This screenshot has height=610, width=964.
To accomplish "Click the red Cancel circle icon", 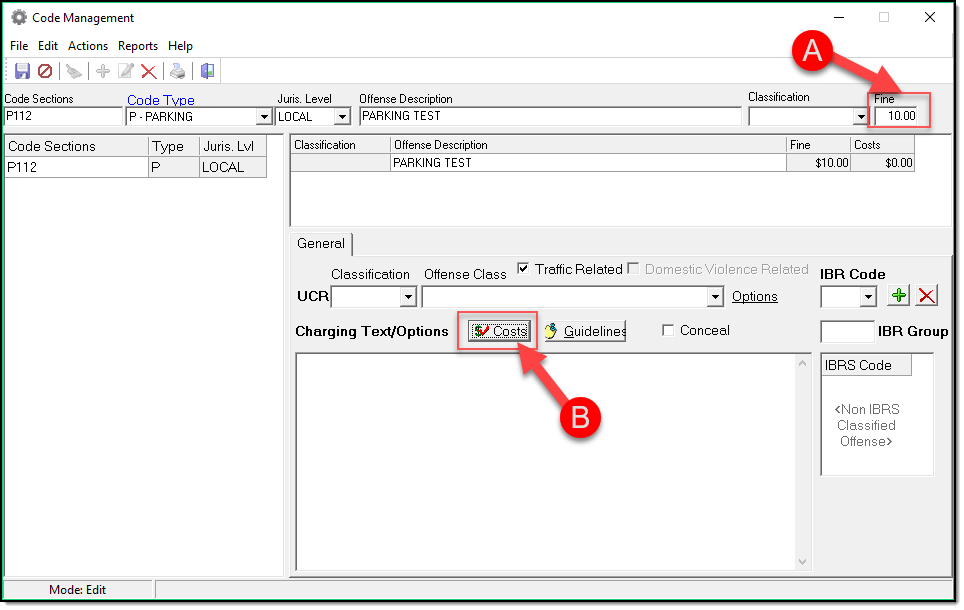I will pos(45,71).
